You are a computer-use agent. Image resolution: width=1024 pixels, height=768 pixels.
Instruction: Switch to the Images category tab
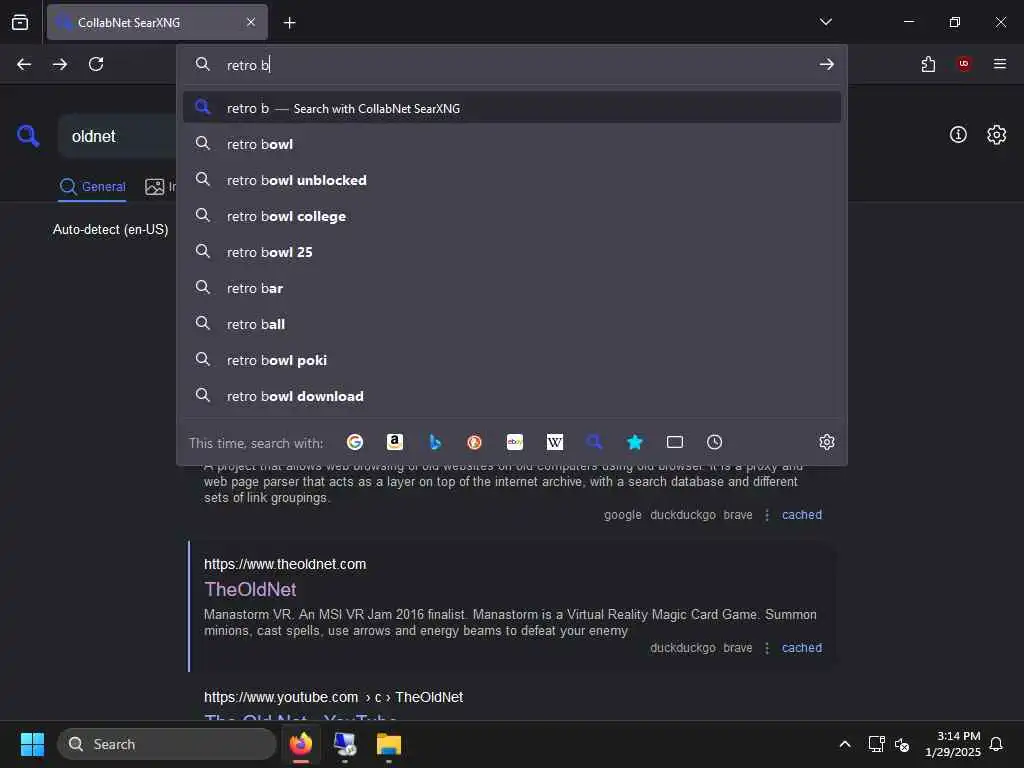point(160,187)
